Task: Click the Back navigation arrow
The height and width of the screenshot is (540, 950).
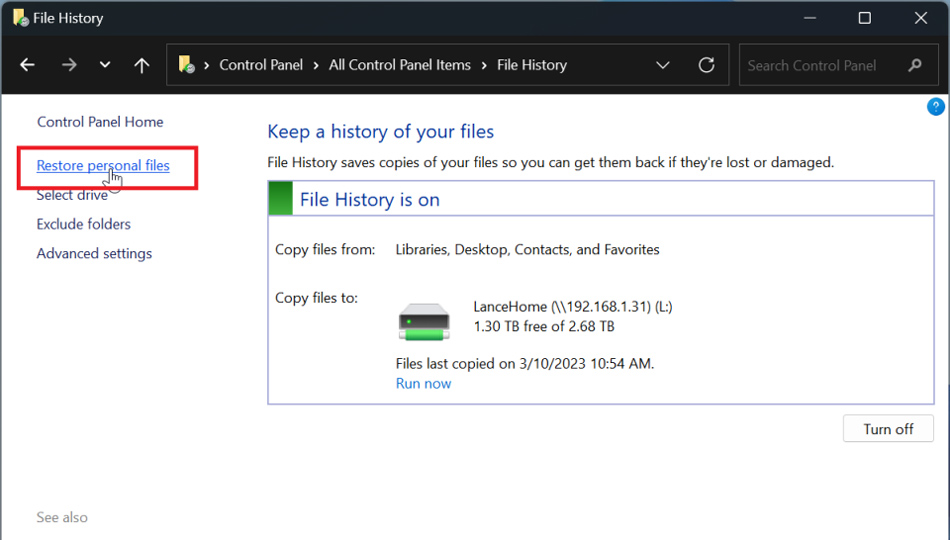Action: (x=27, y=65)
